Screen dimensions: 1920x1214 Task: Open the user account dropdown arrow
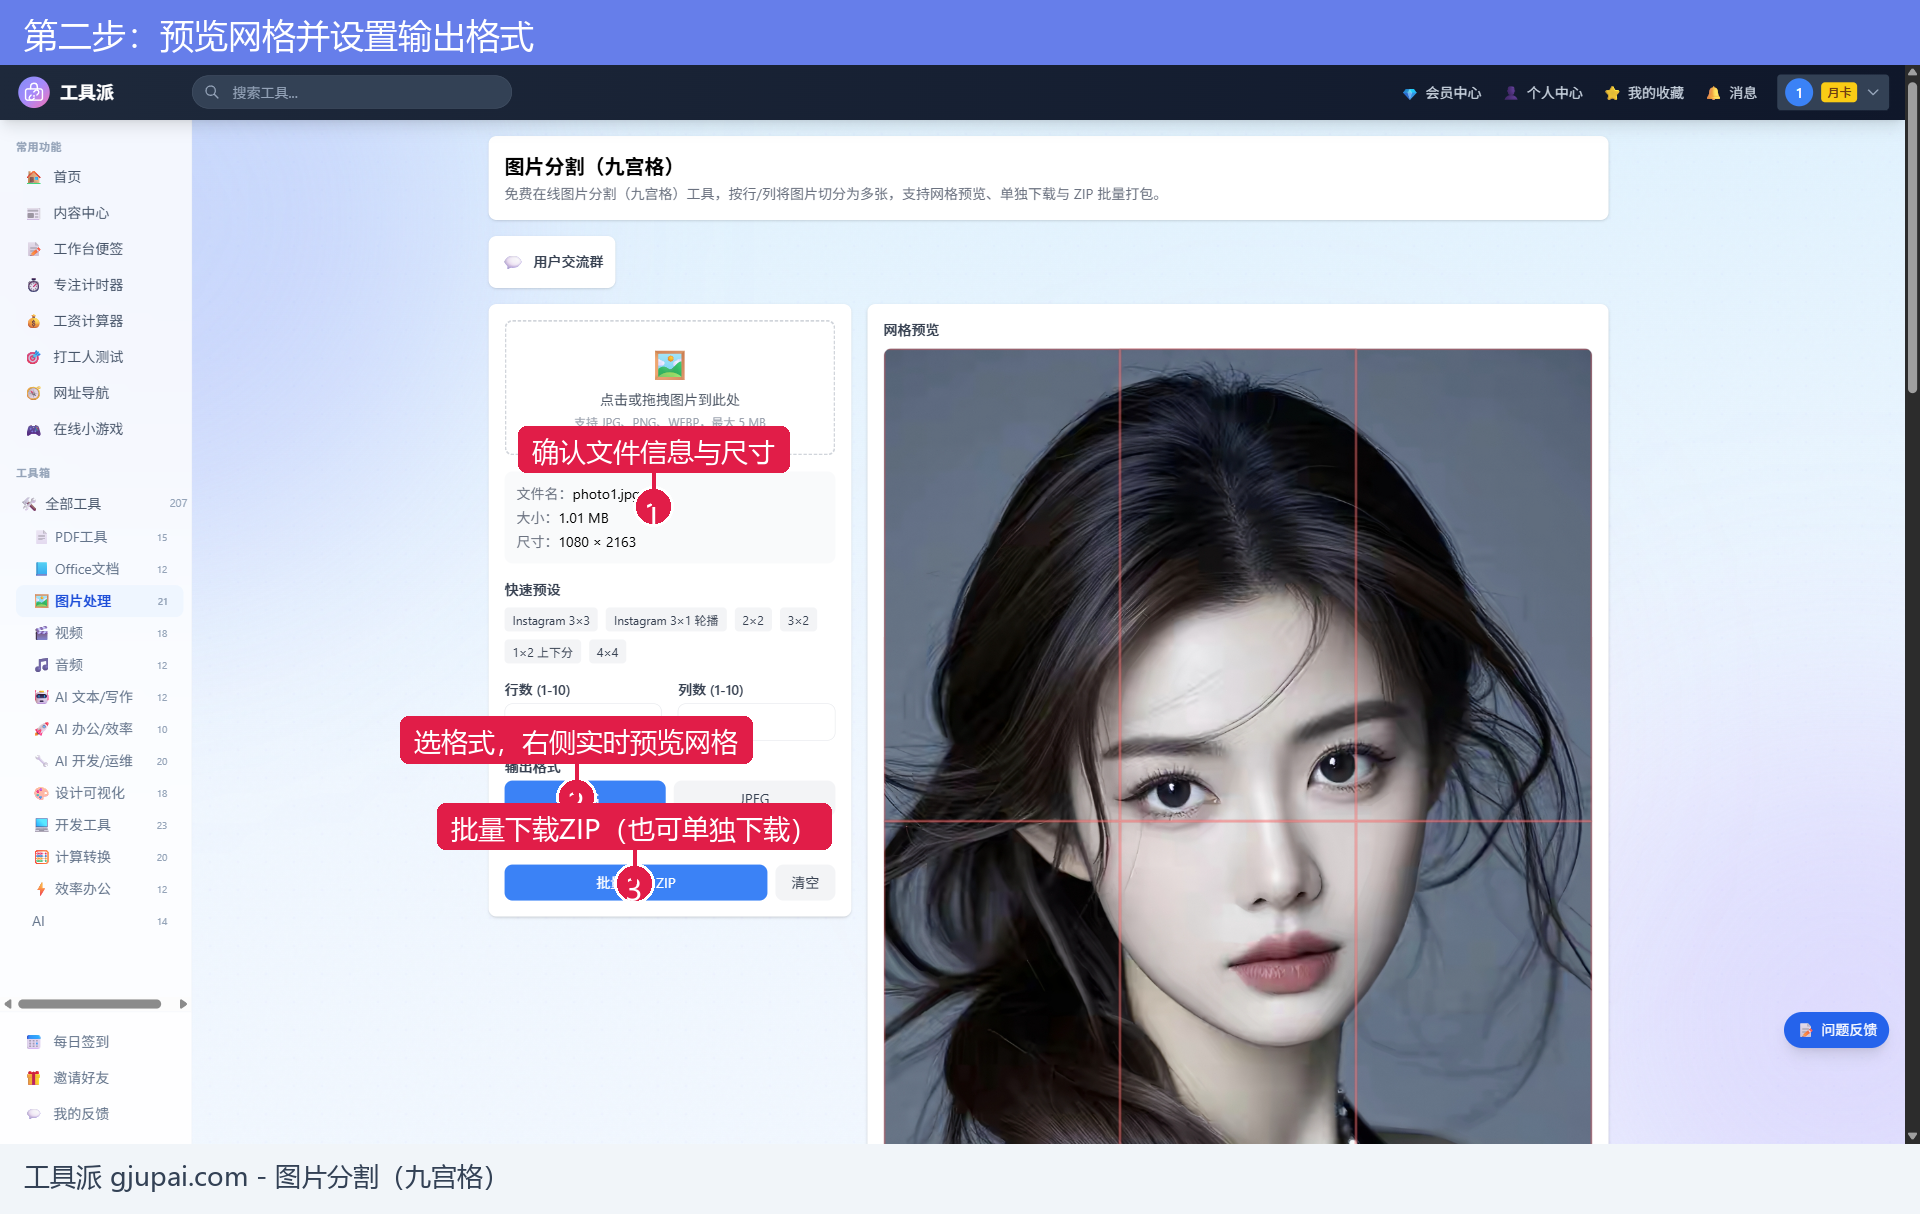pos(1873,92)
